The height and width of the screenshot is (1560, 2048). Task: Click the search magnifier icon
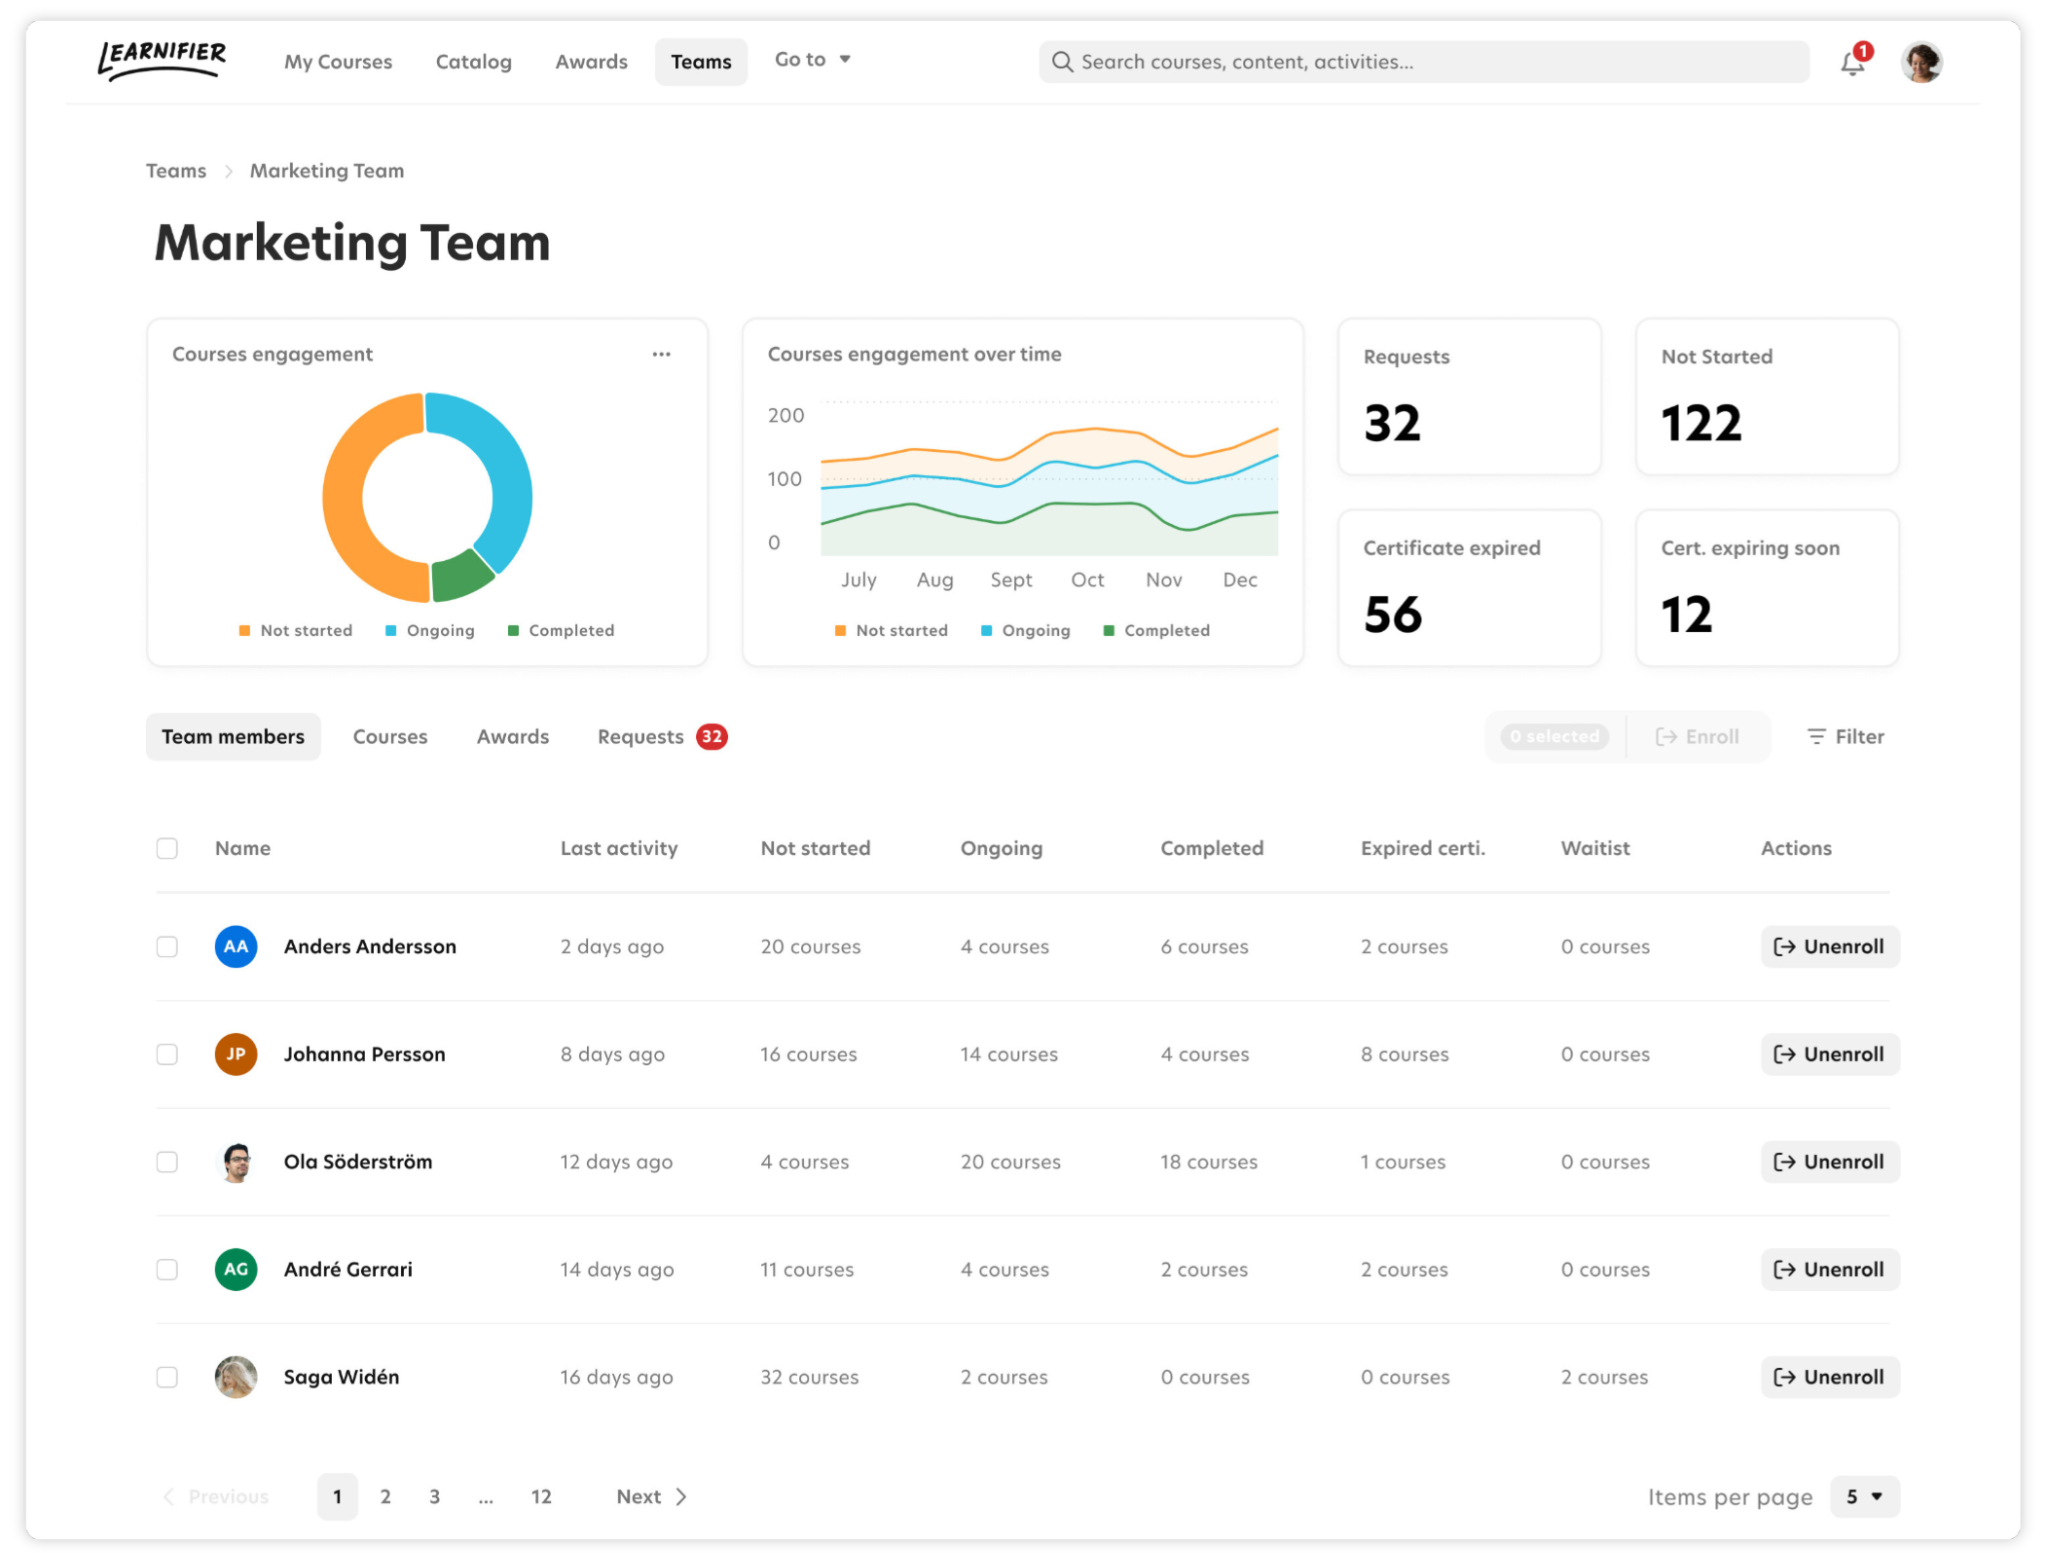click(x=1062, y=62)
